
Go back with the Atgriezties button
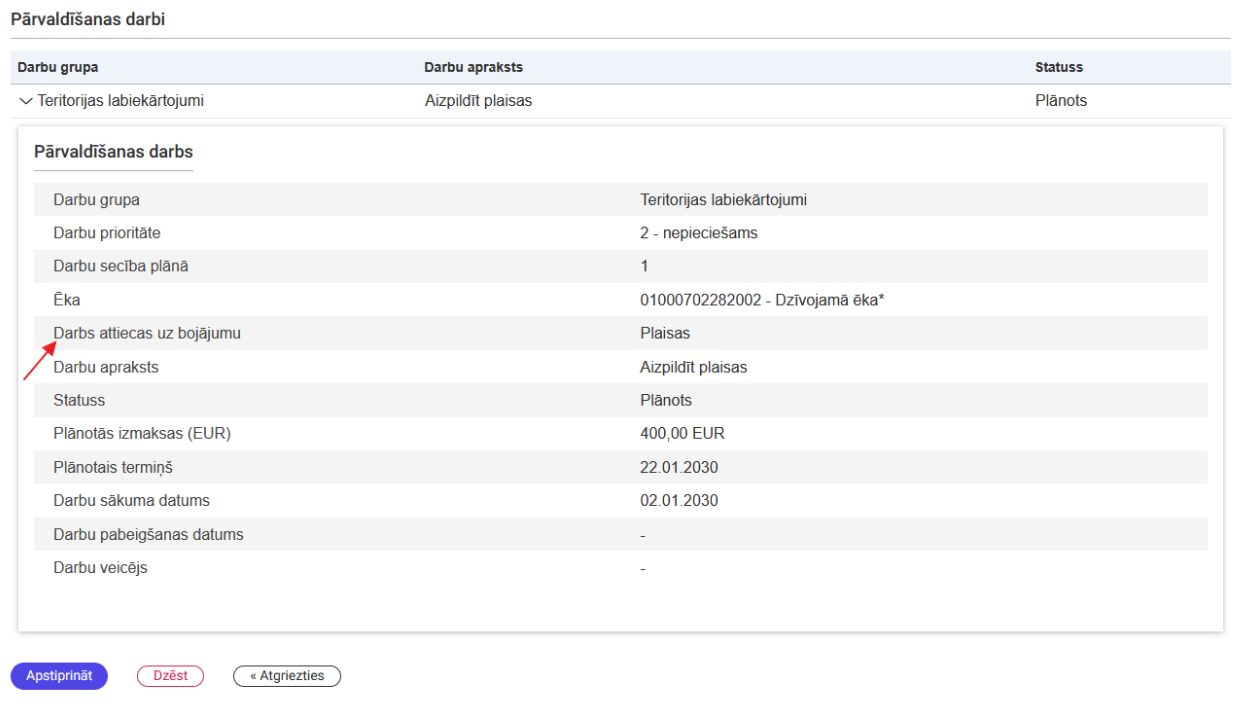click(x=286, y=676)
